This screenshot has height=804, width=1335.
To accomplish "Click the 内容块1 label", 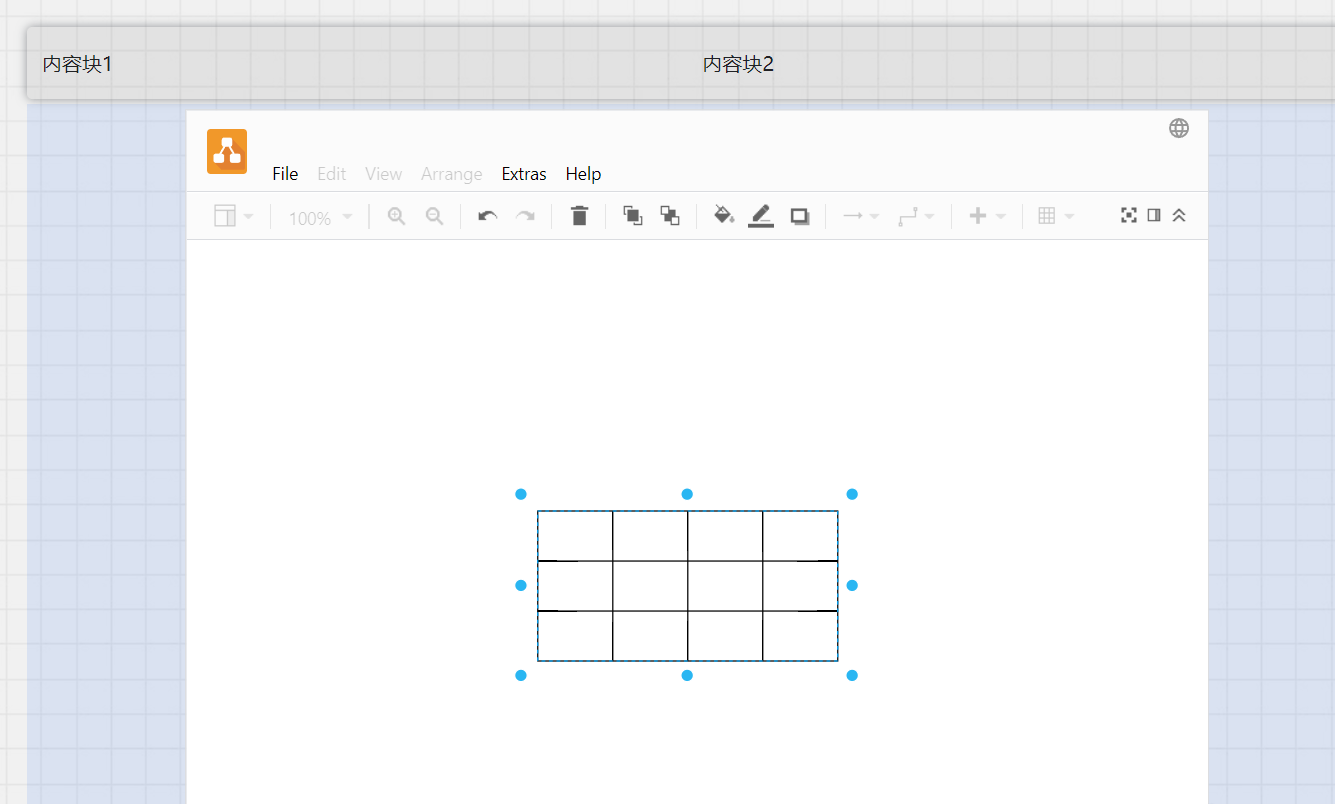I will pyautogui.click(x=77, y=64).
